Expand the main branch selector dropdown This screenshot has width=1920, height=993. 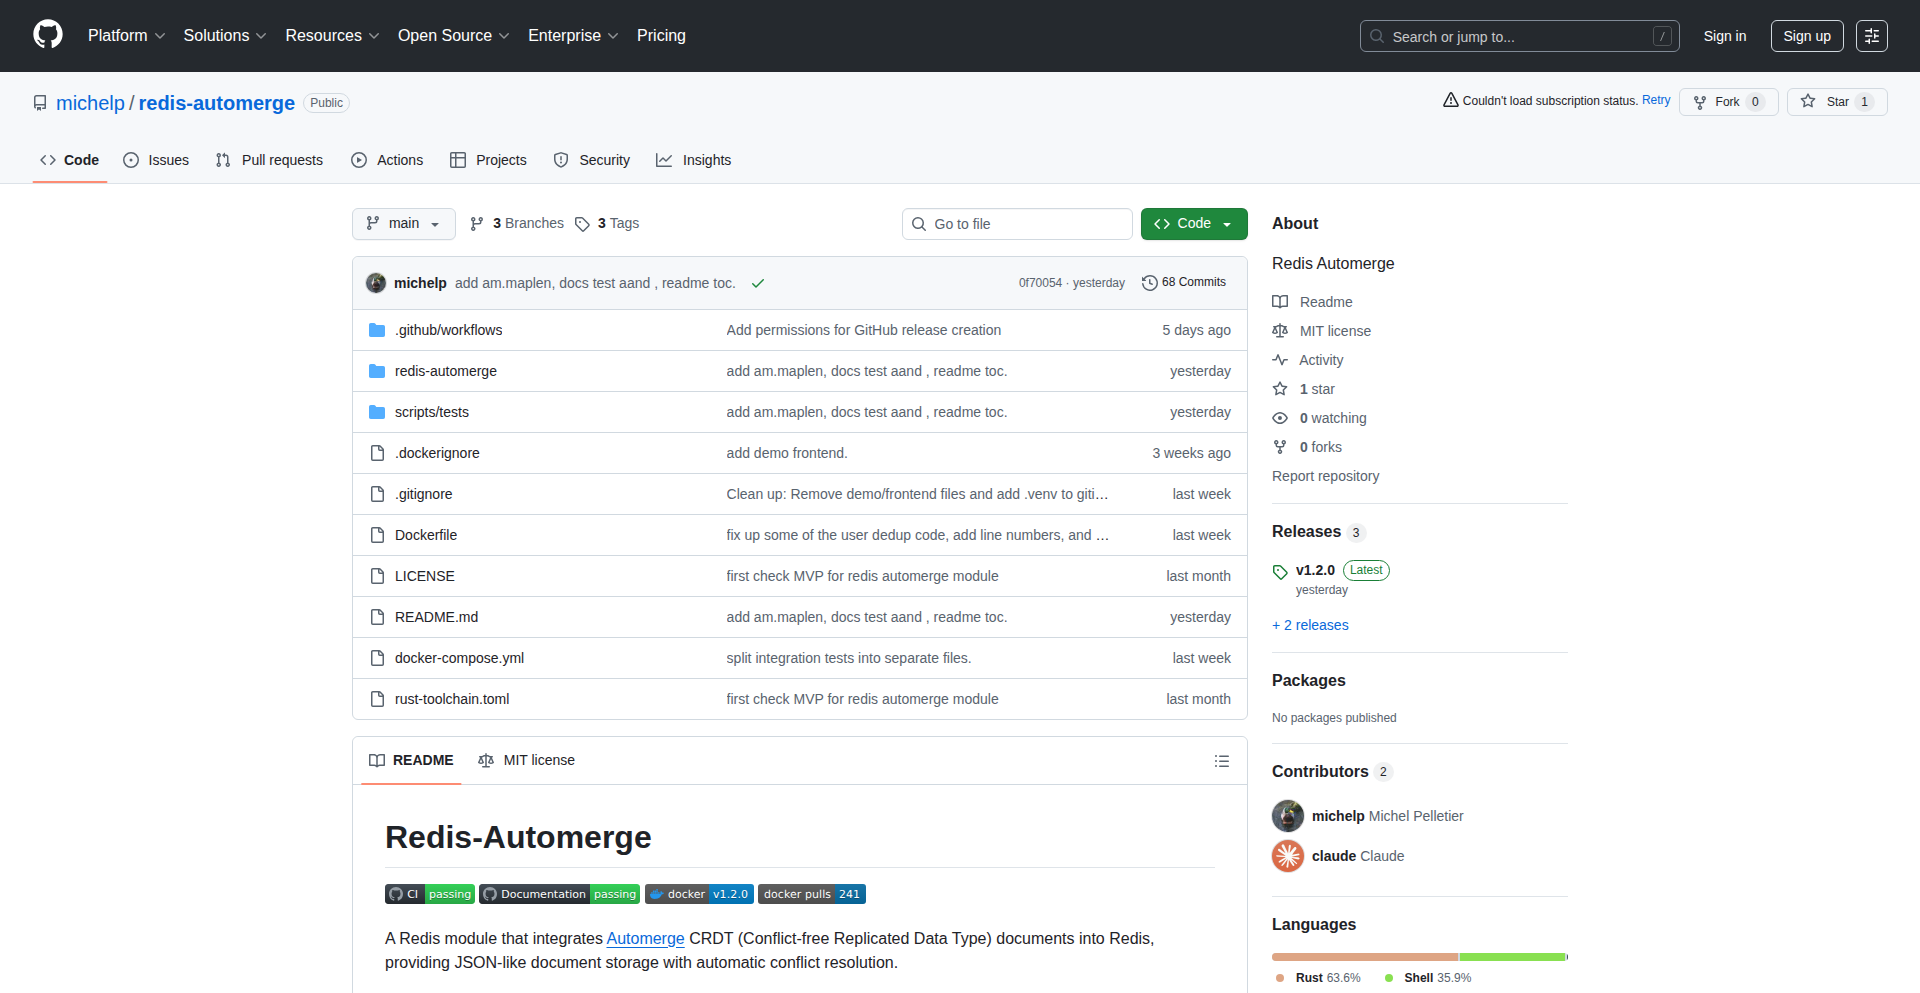[403, 223]
